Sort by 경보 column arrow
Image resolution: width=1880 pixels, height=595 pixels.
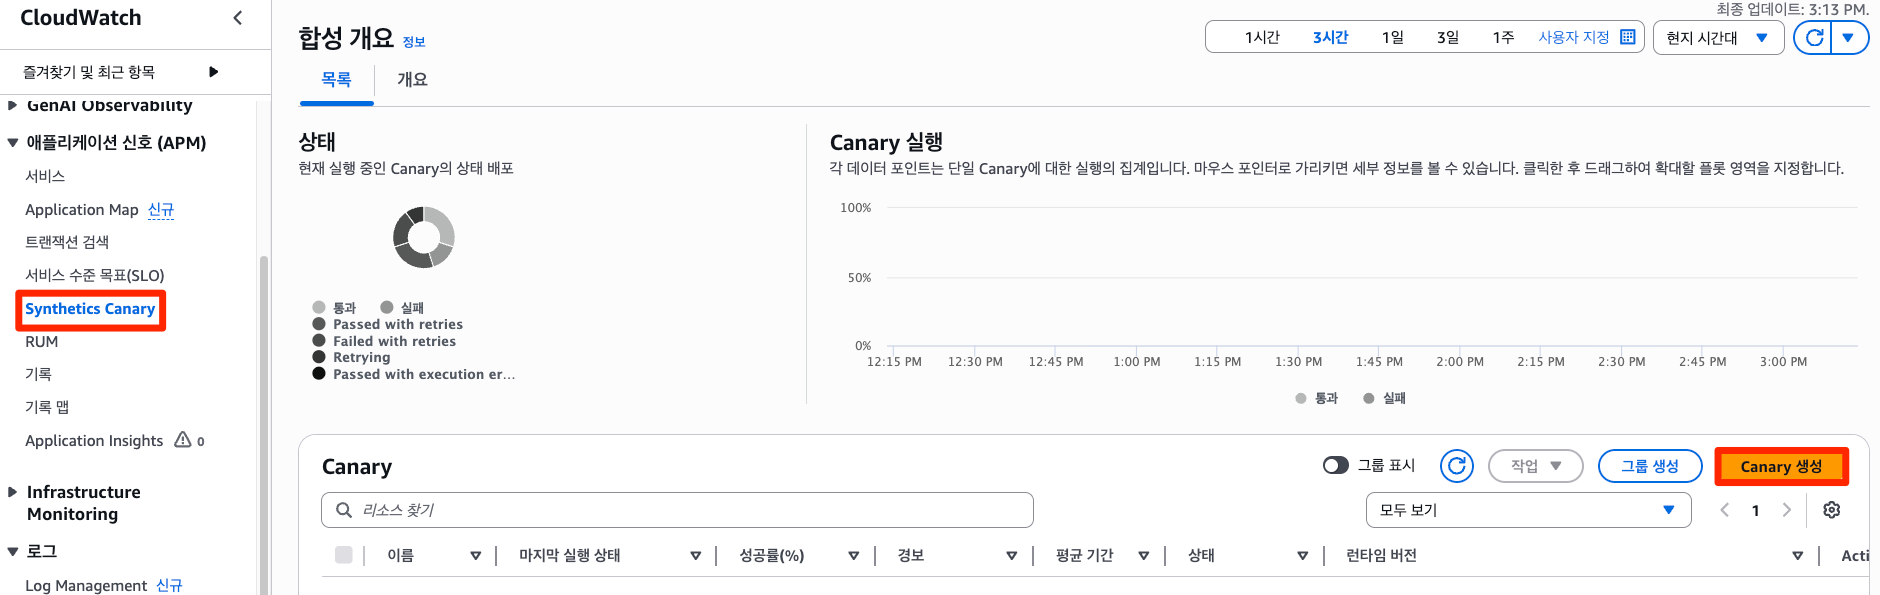pos(1011,556)
